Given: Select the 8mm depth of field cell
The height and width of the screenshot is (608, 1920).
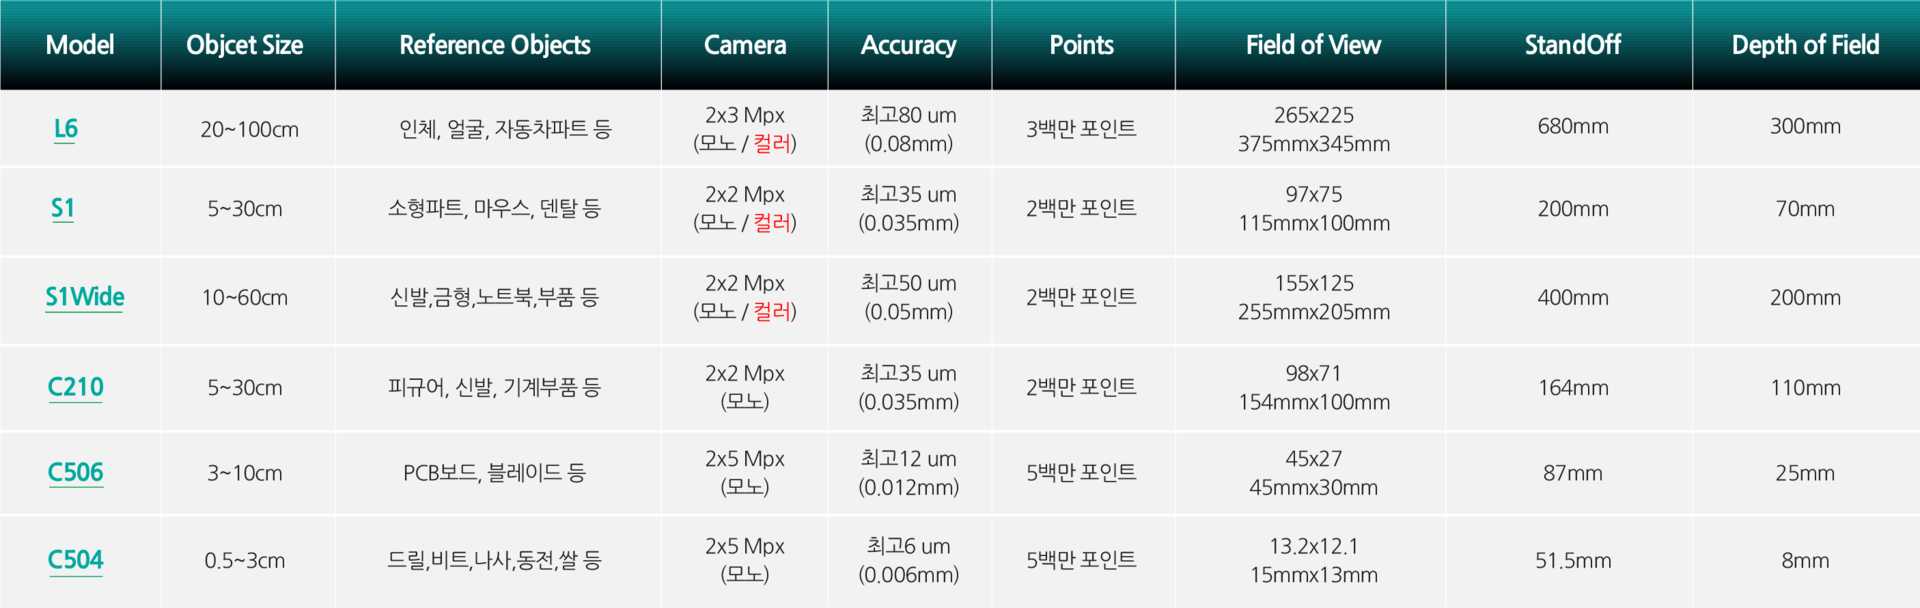Looking at the screenshot, I should tap(1805, 561).
